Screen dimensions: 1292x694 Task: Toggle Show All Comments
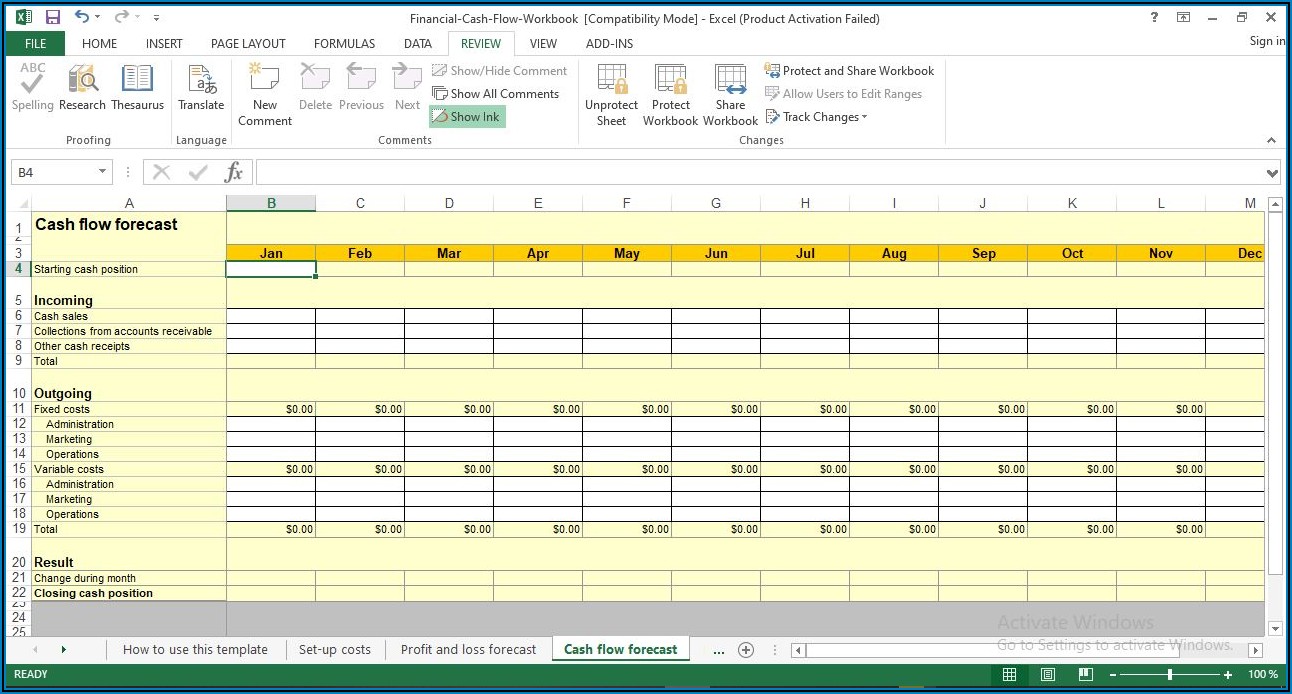click(x=496, y=94)
